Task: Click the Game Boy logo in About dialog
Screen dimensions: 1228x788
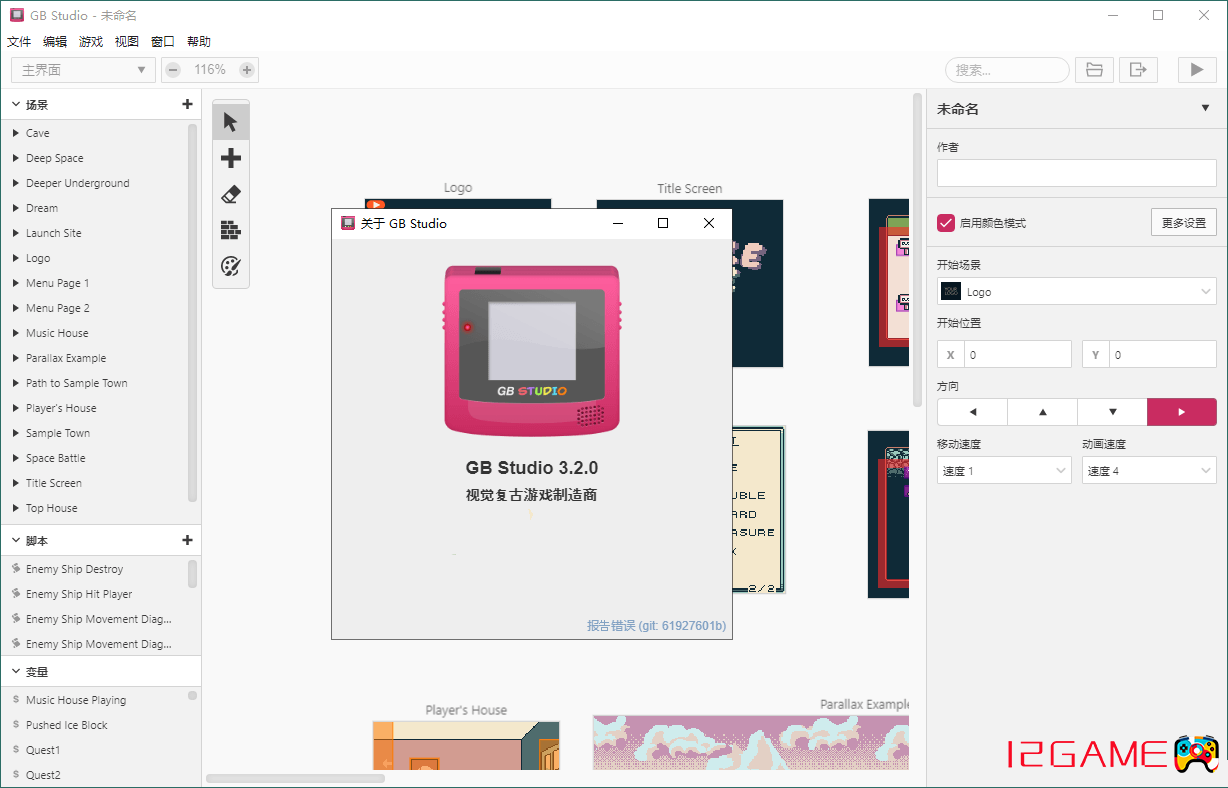Action: pos(532,350)
